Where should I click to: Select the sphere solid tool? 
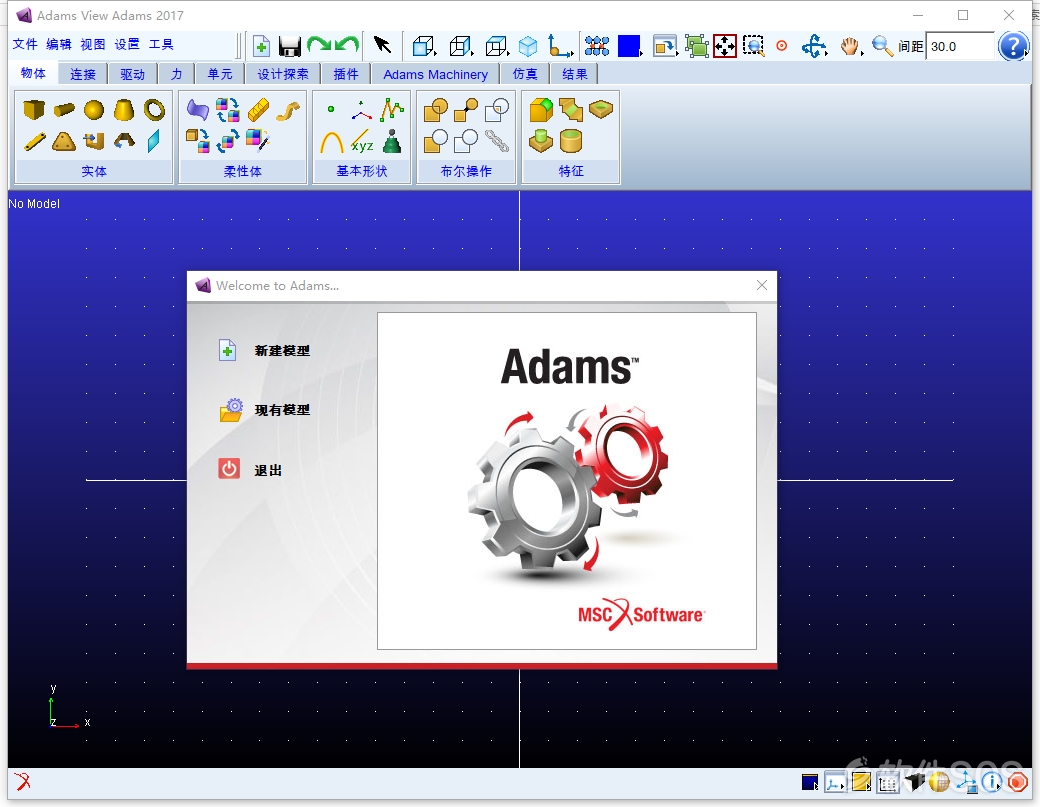click(94, 109)
